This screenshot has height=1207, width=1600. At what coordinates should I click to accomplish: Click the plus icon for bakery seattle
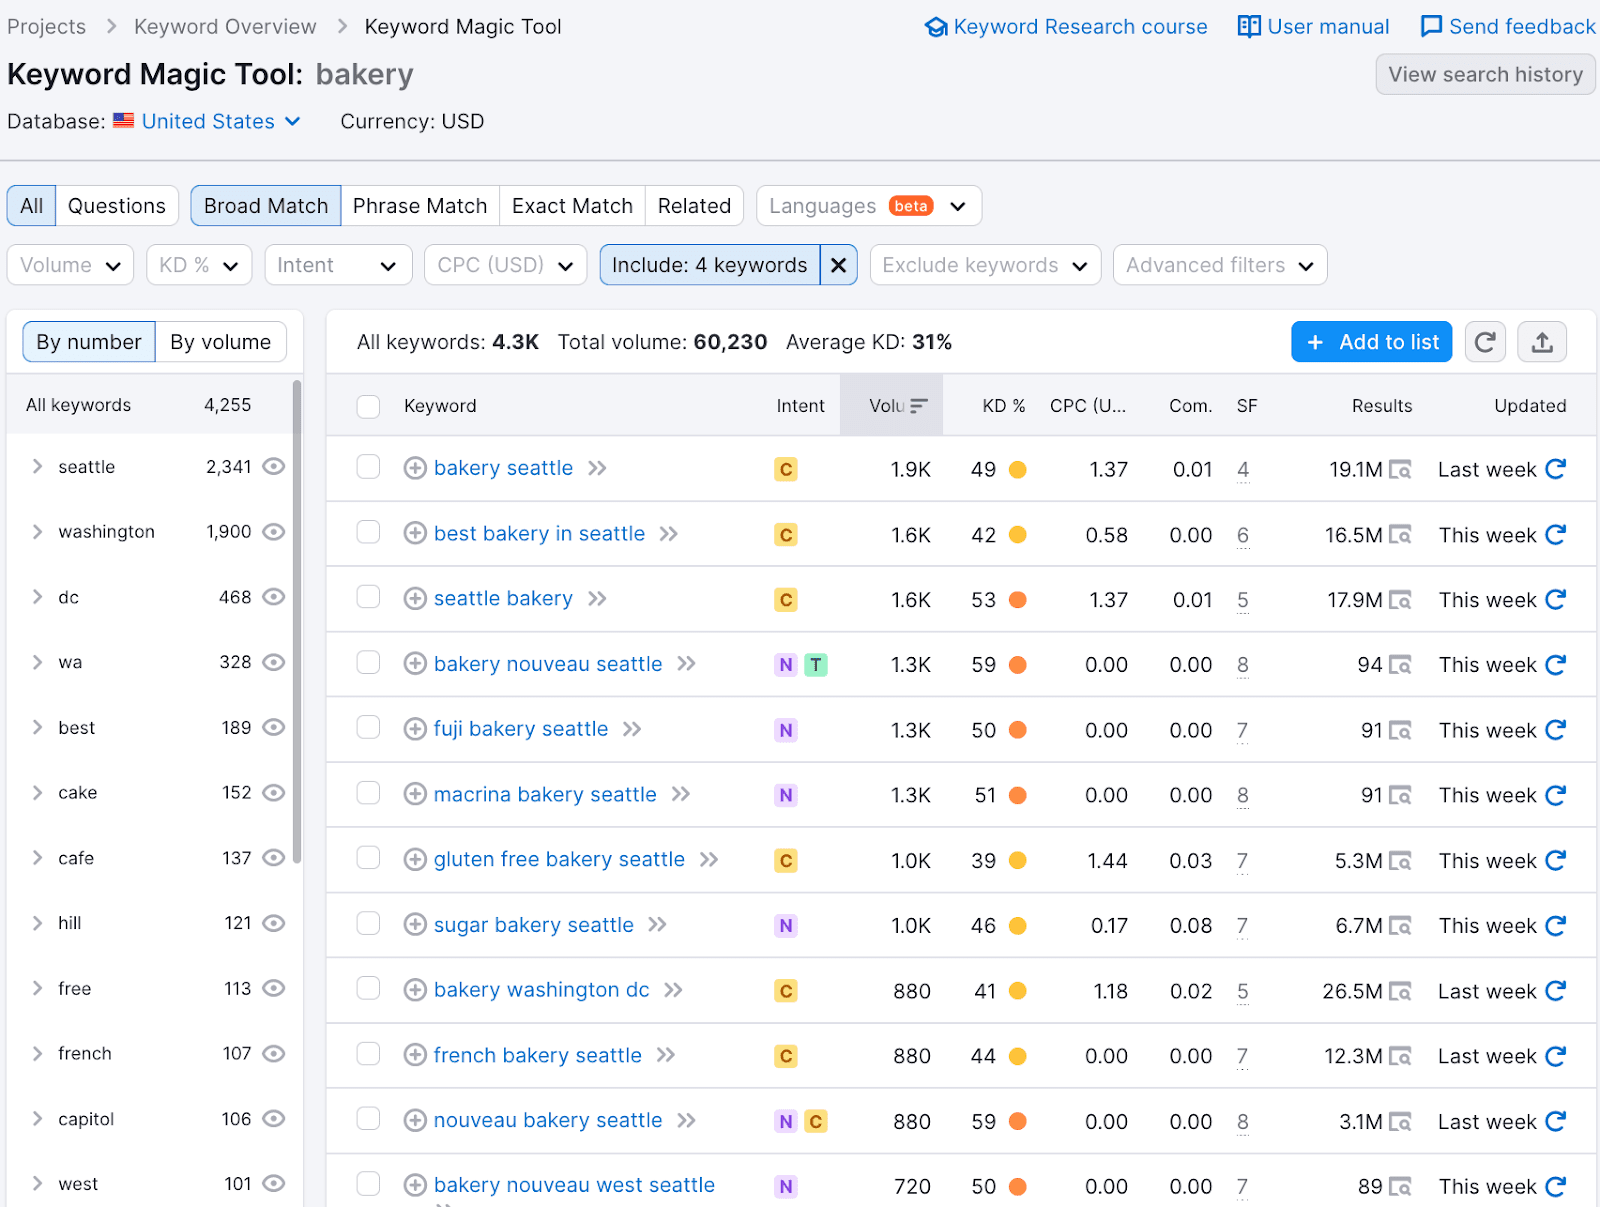click(x=415, y=468)
